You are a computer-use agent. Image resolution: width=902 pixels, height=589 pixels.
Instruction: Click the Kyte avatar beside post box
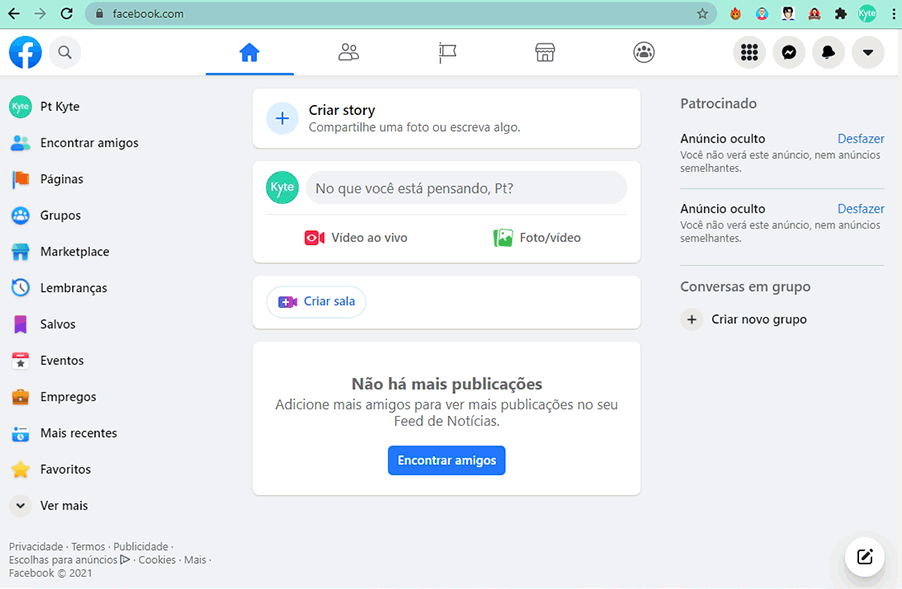(282, 188)
